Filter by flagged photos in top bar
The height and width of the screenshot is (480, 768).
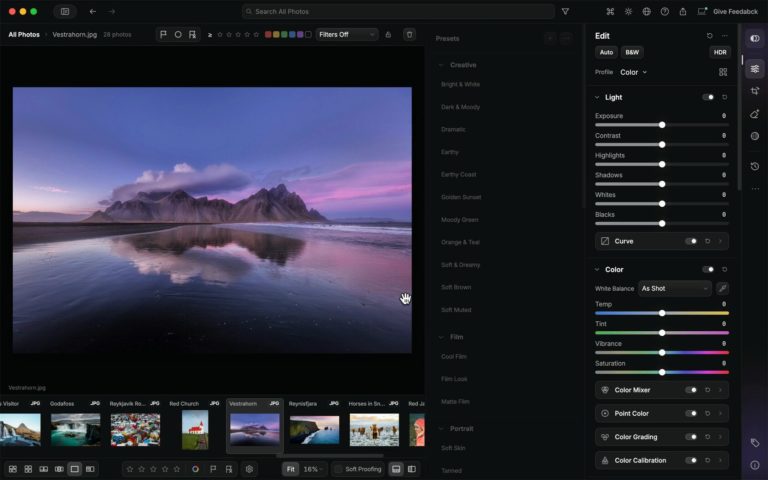[x=164, y=34]
